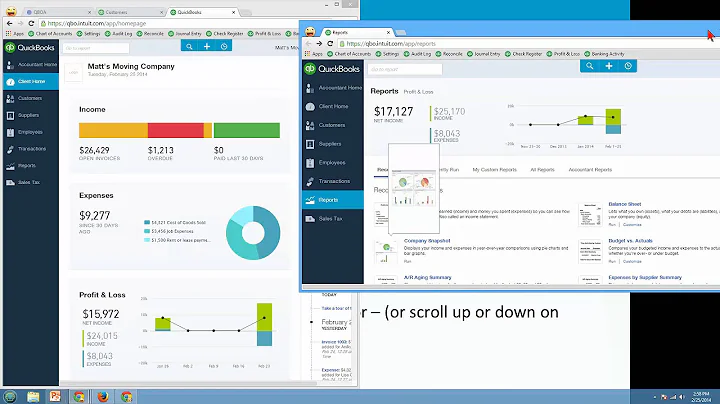Open Banking Activity bookmark in Reports window
Screen dimensions: 720x404
click(x=604, y=54)
